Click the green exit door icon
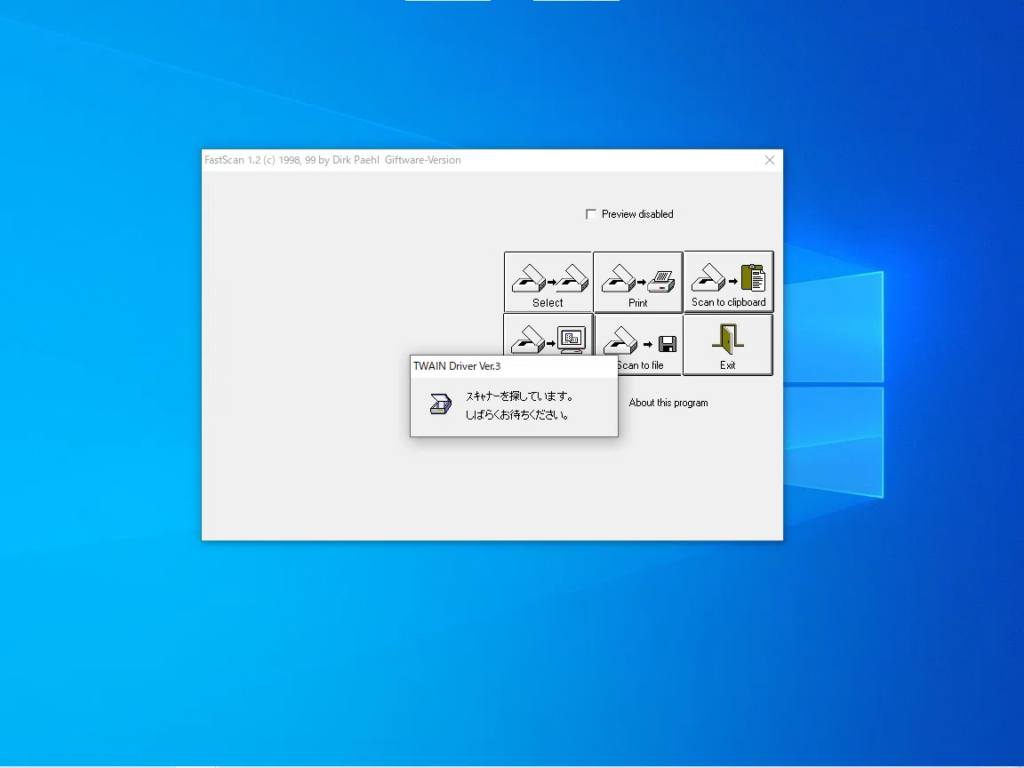The width and height of the screenshot is (1024, 768). point(728,339)
